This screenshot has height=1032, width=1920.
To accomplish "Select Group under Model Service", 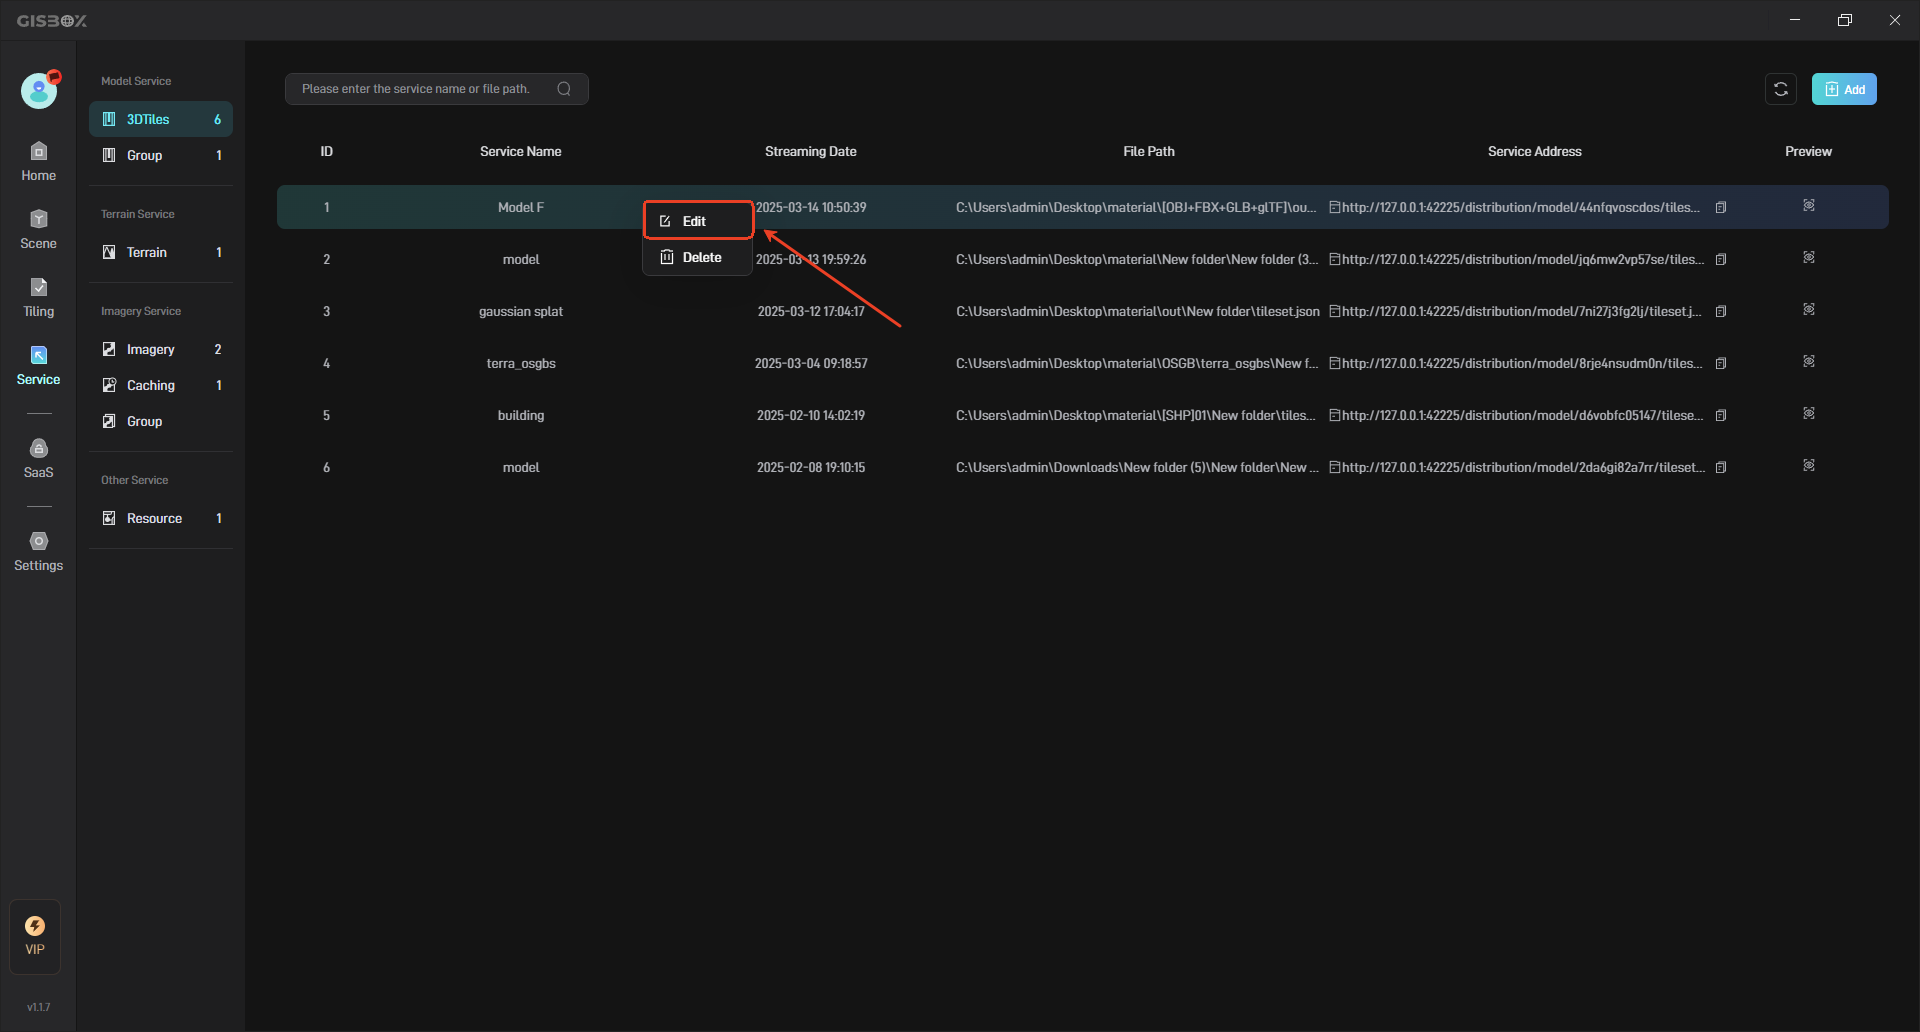I will point(161,155).
